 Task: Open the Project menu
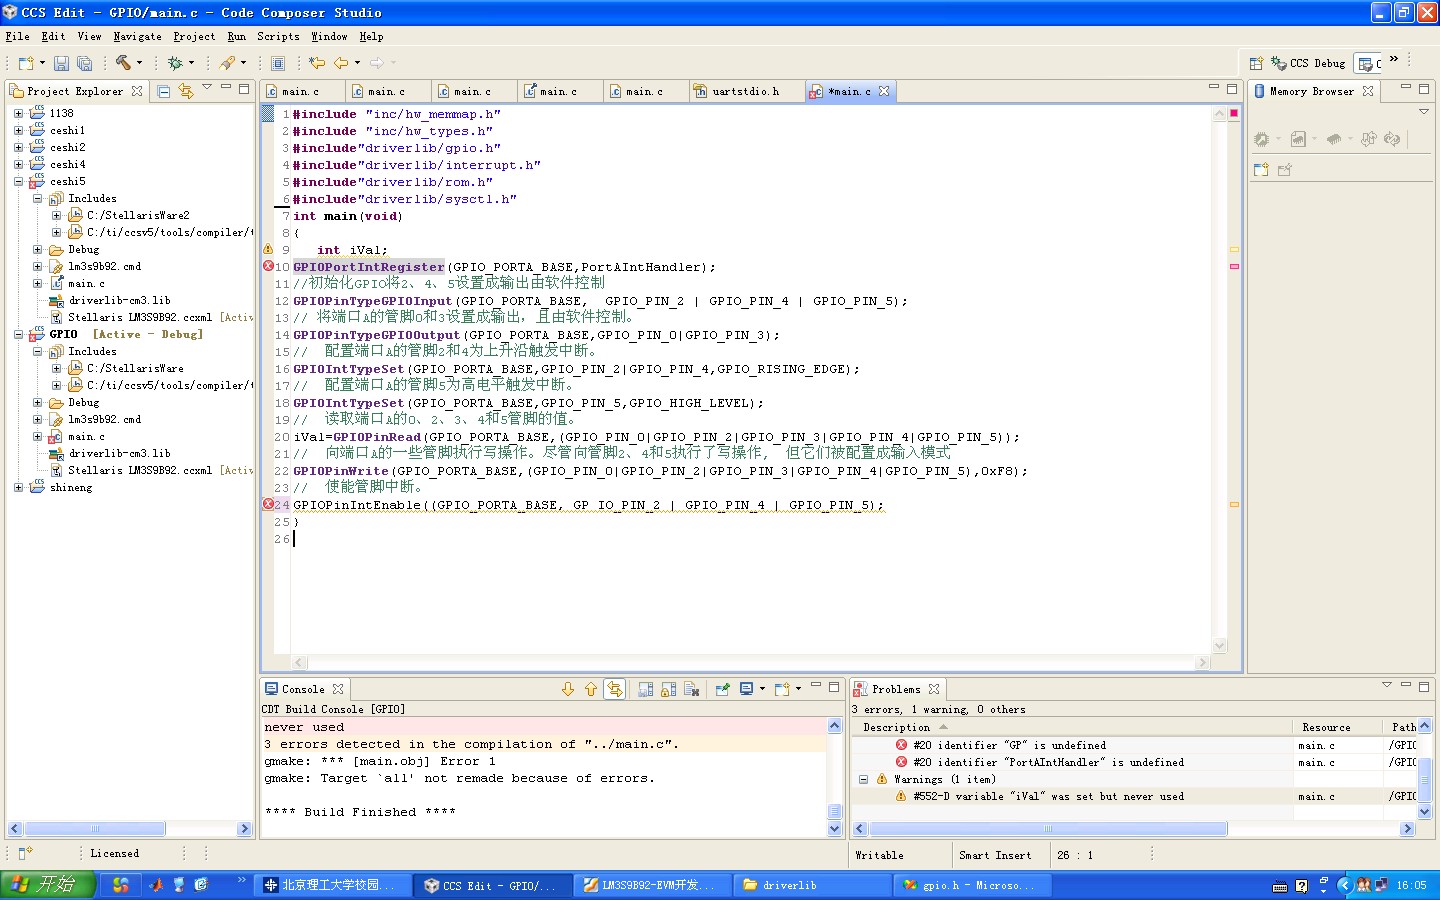[x=194, y=36]
